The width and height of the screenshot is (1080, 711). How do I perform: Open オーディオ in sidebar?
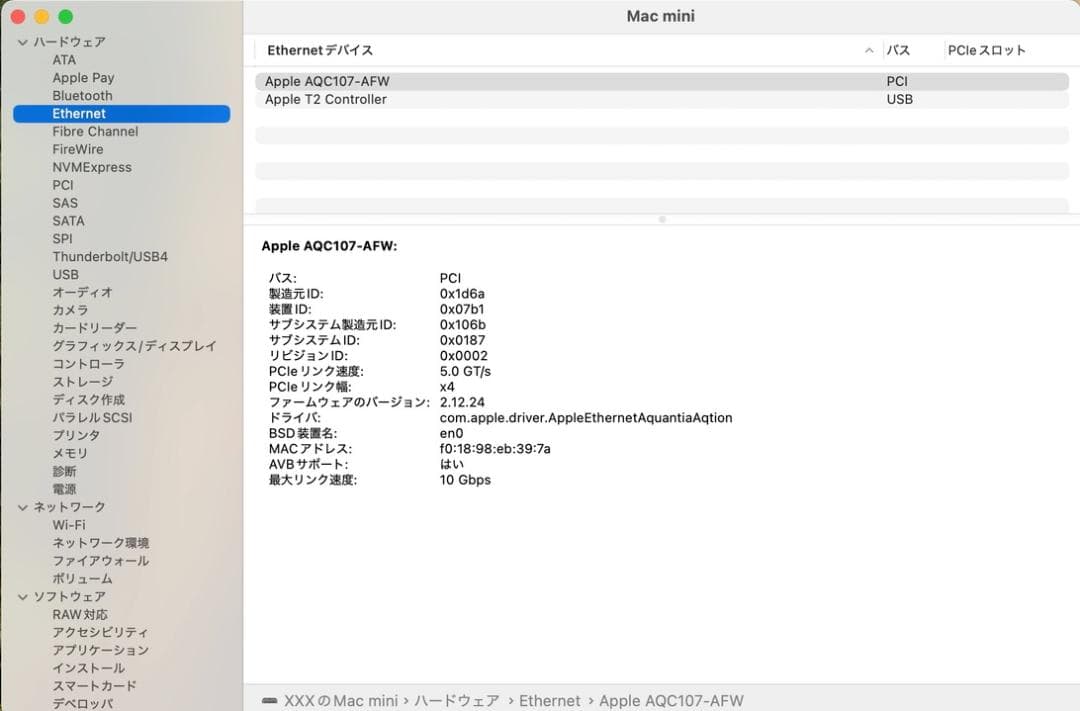pyautogui.click(x=83, y=293)
